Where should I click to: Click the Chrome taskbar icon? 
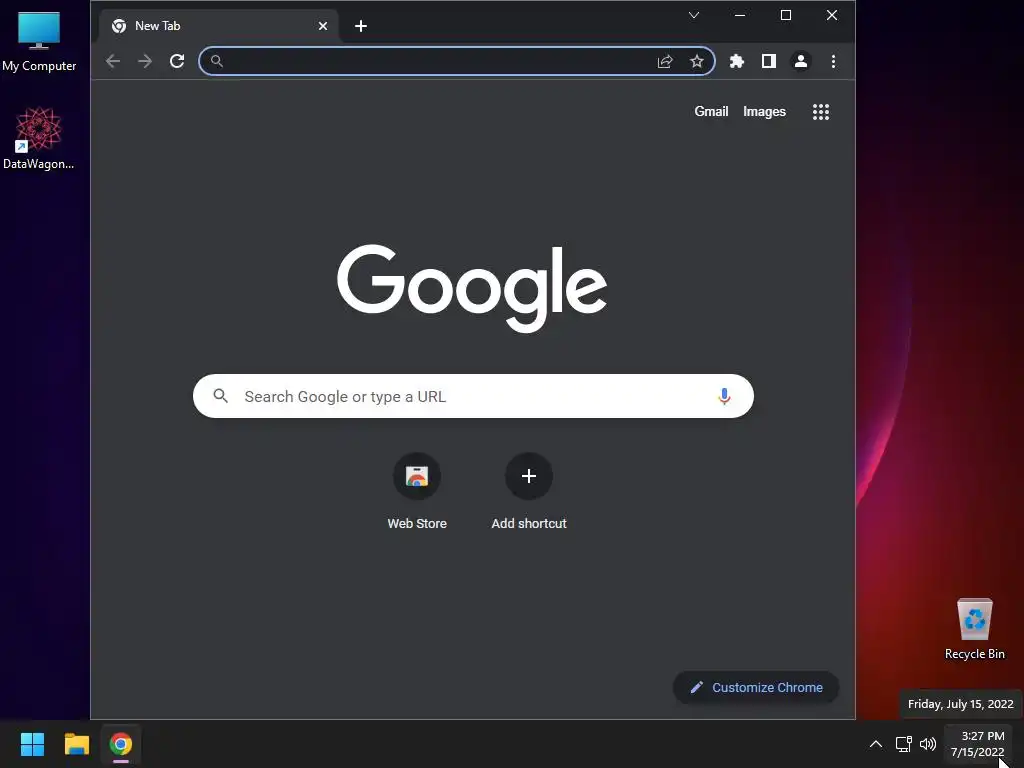[121, 744]
